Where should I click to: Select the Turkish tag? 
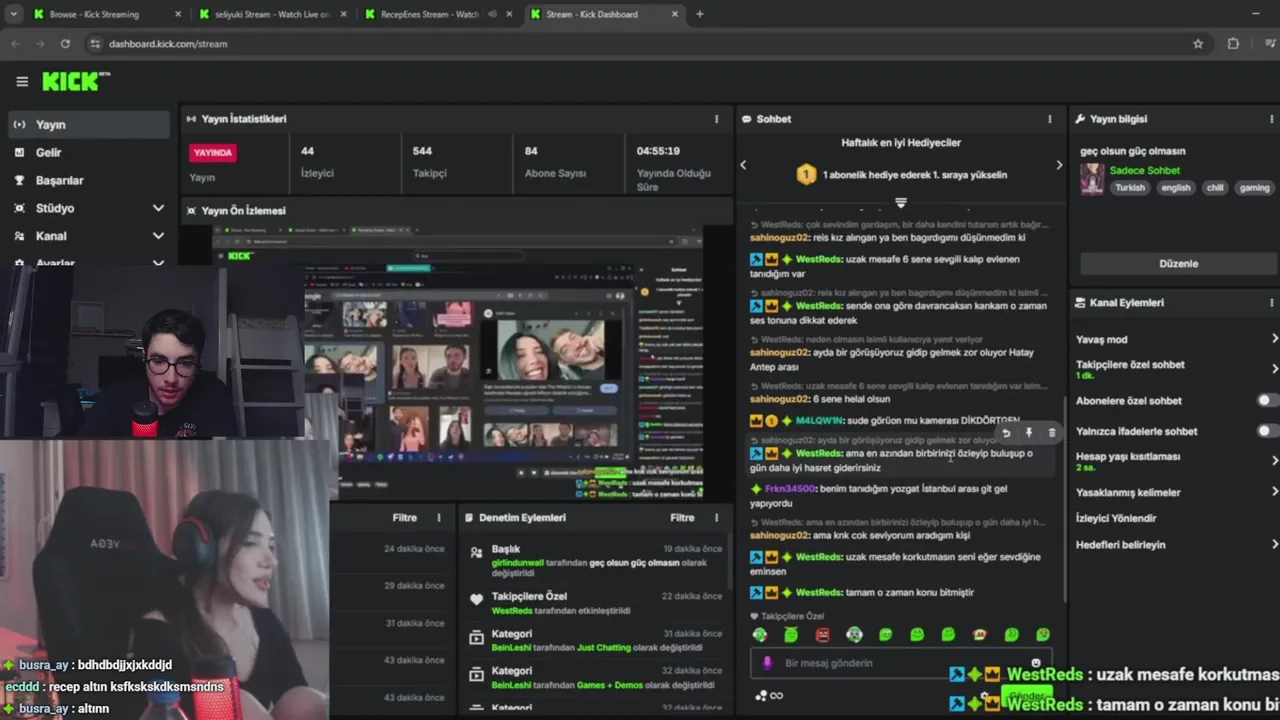click(x=1130, y=187)
